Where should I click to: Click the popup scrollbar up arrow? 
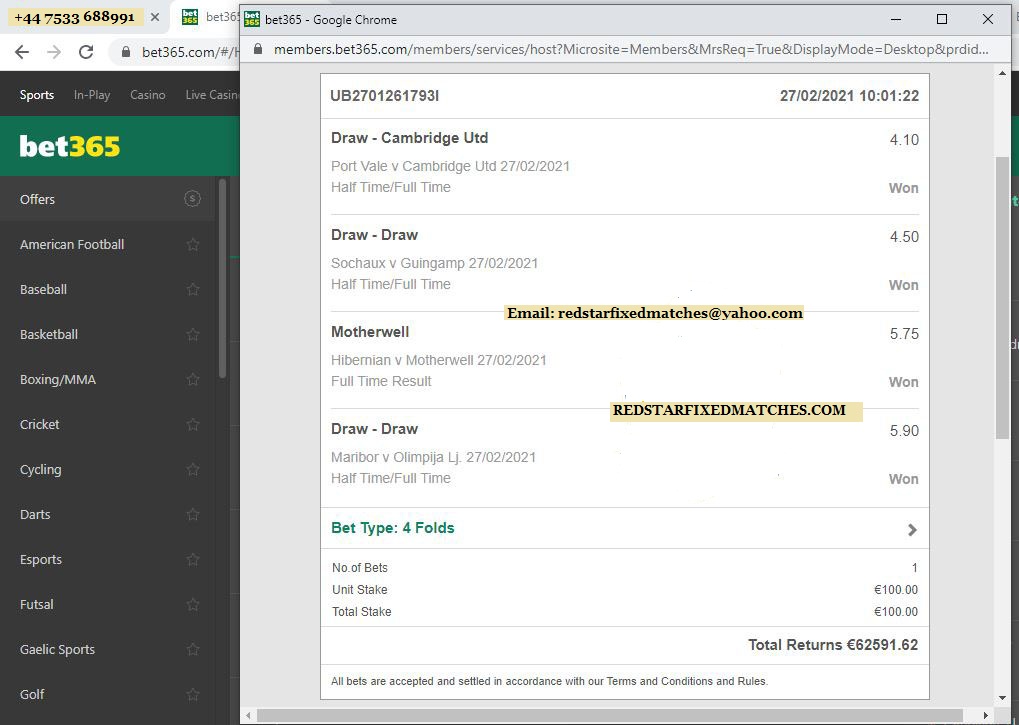click(1001, 73)
